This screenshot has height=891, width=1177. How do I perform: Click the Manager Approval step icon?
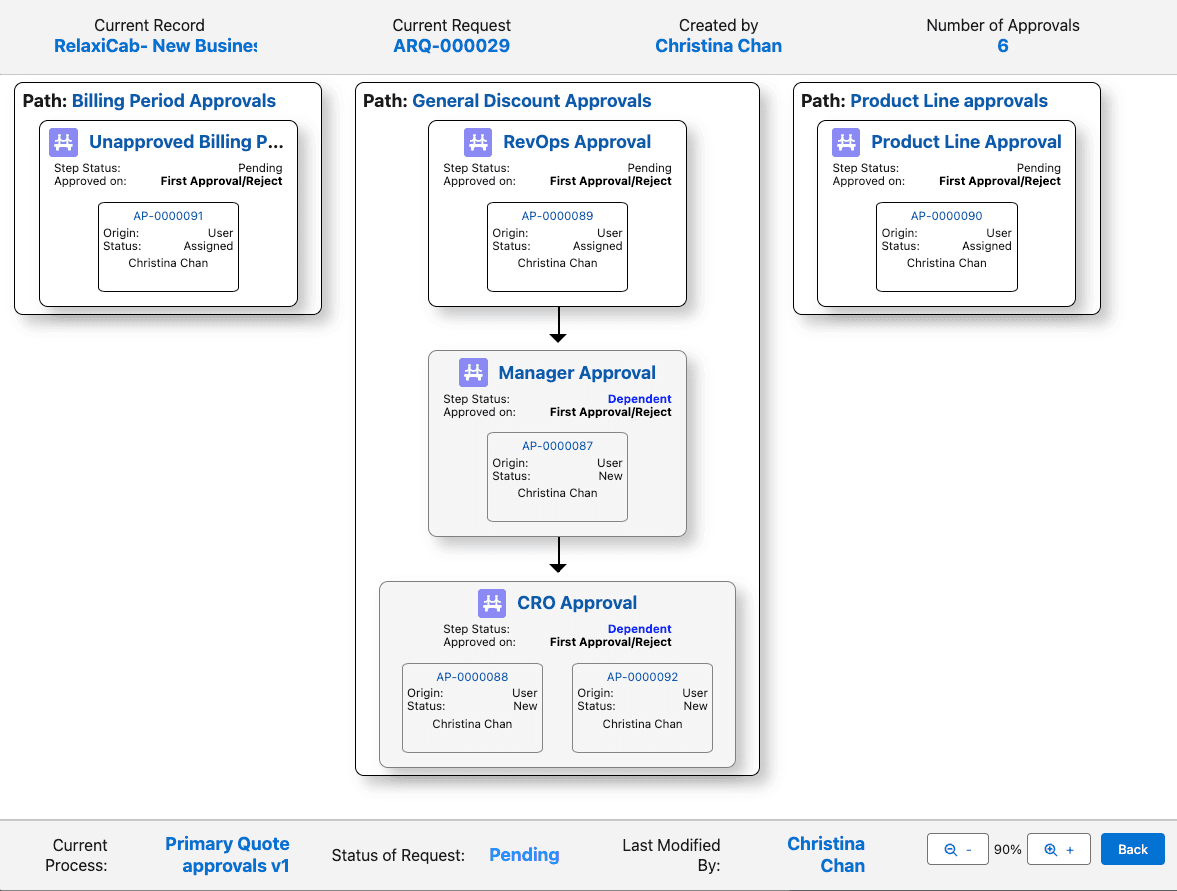coord(473,372)
